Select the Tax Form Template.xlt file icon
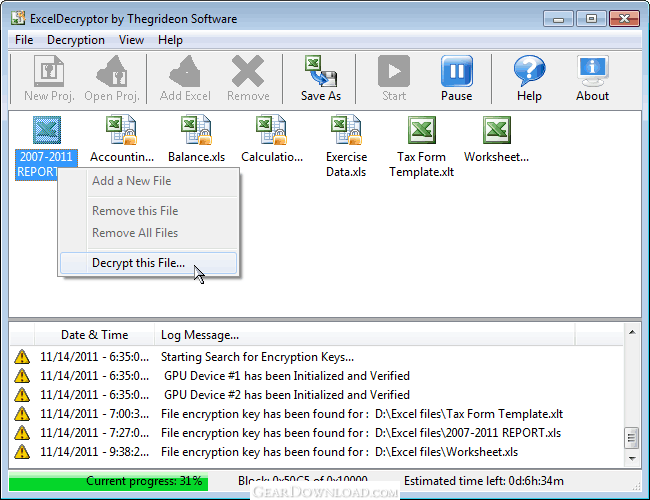 point(422,130)
